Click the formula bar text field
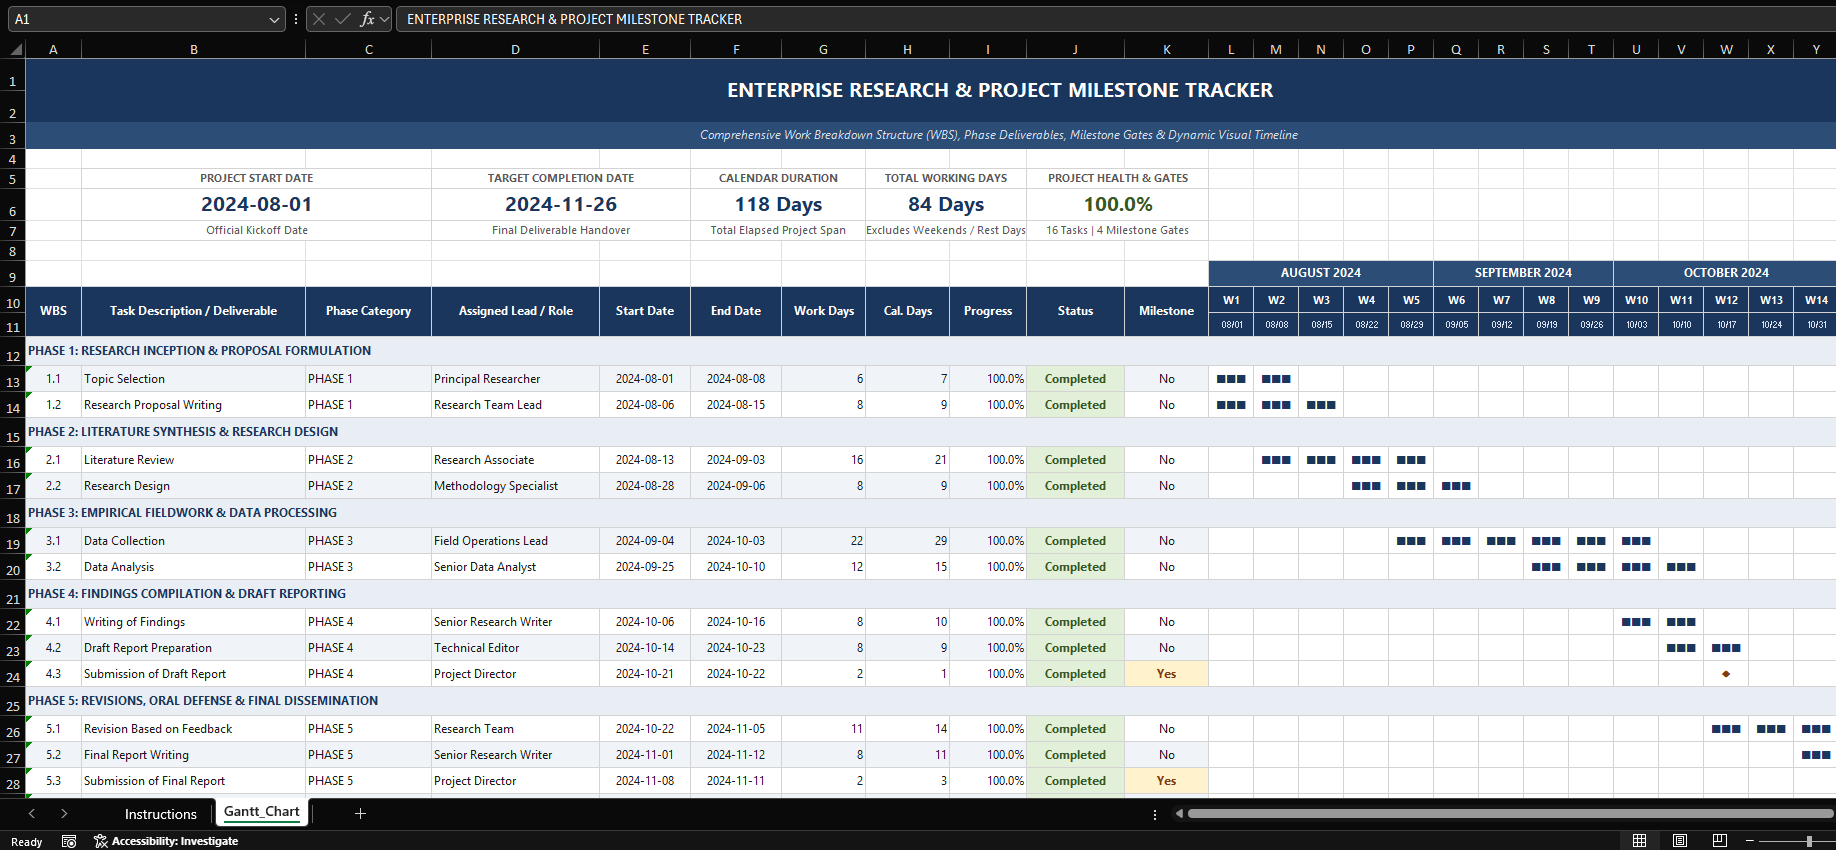This screenshot has height=850, width=1836. [1116, 19]
